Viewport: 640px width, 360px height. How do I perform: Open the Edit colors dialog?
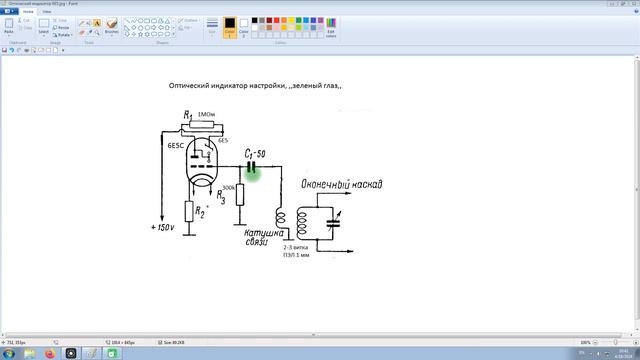pyautogui.click(x=331, y=28)
